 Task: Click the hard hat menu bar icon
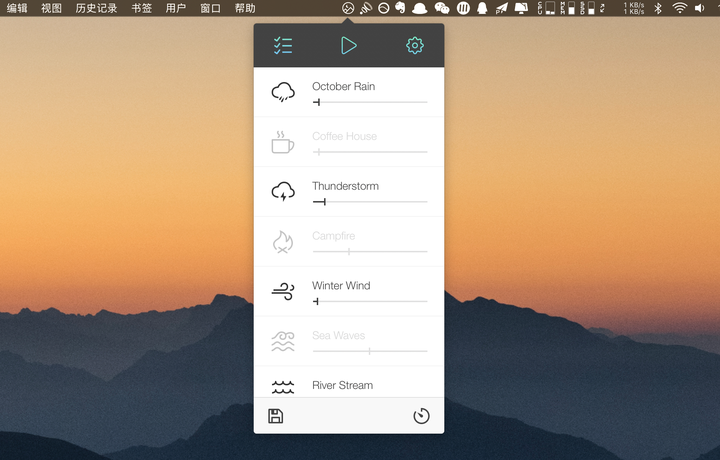coord(419,9)
